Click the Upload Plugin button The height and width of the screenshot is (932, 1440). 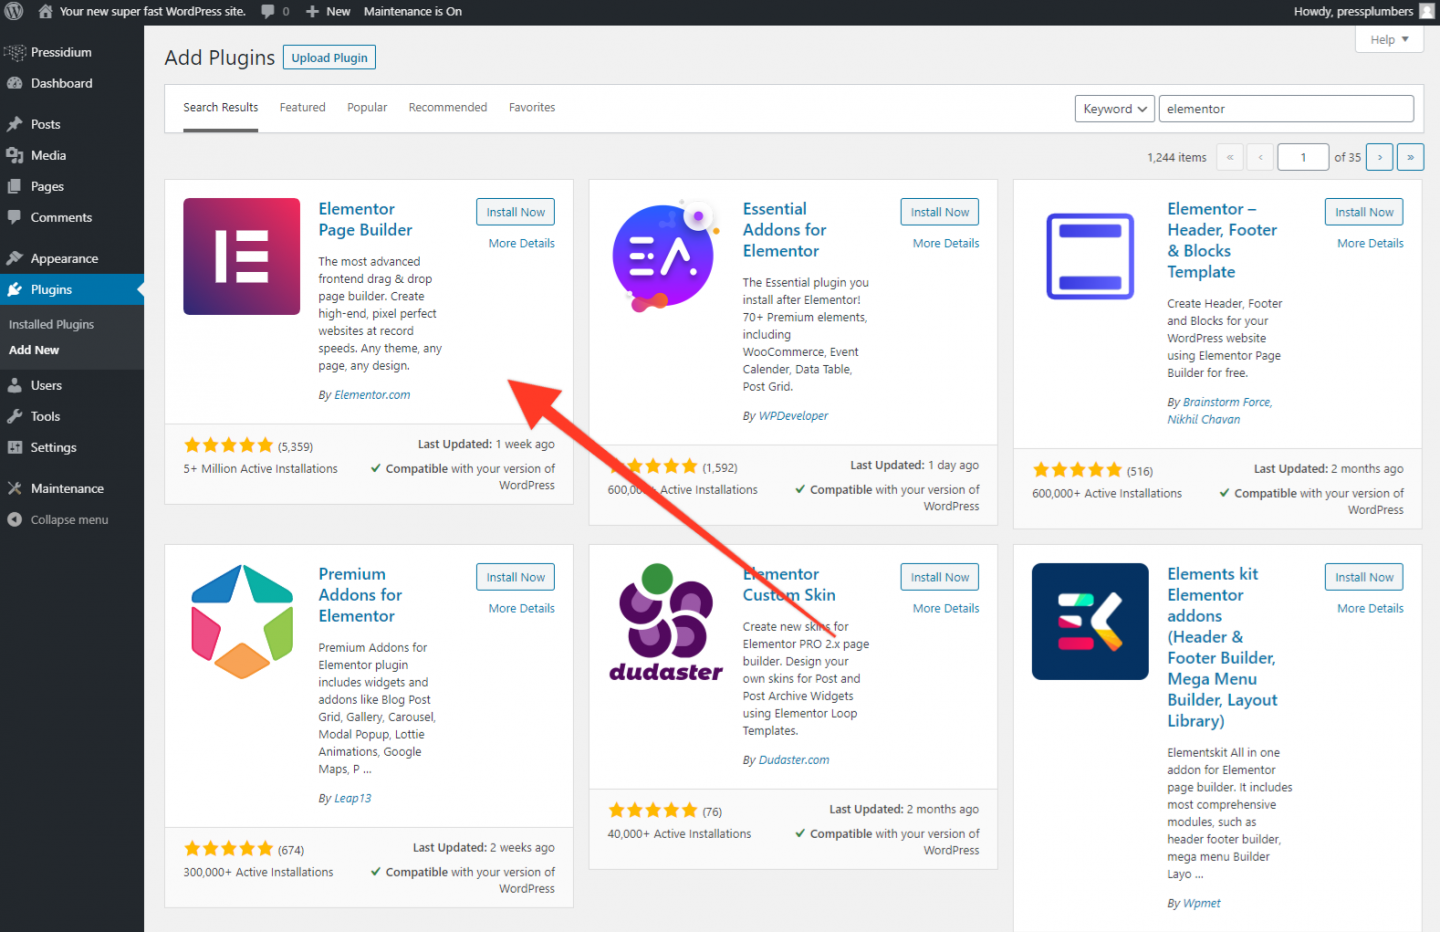pos(329,58)
